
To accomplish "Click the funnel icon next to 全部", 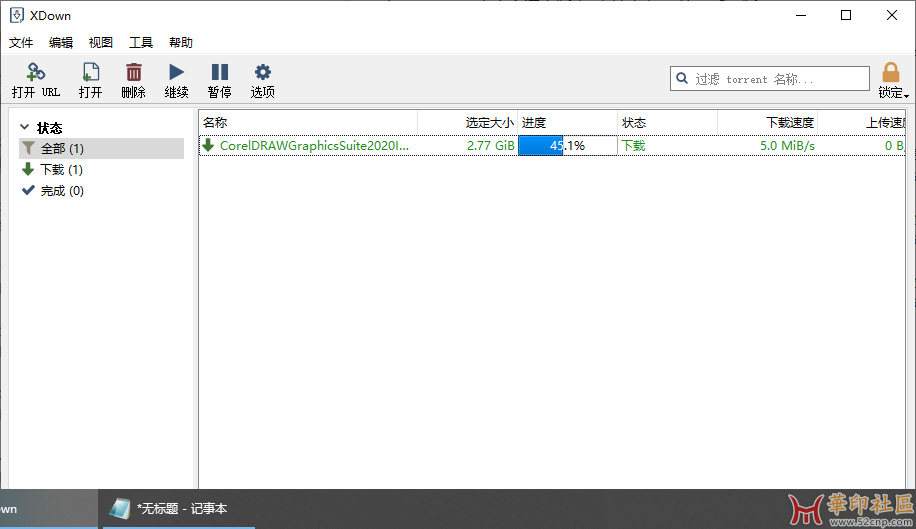I will click(28, 148).
